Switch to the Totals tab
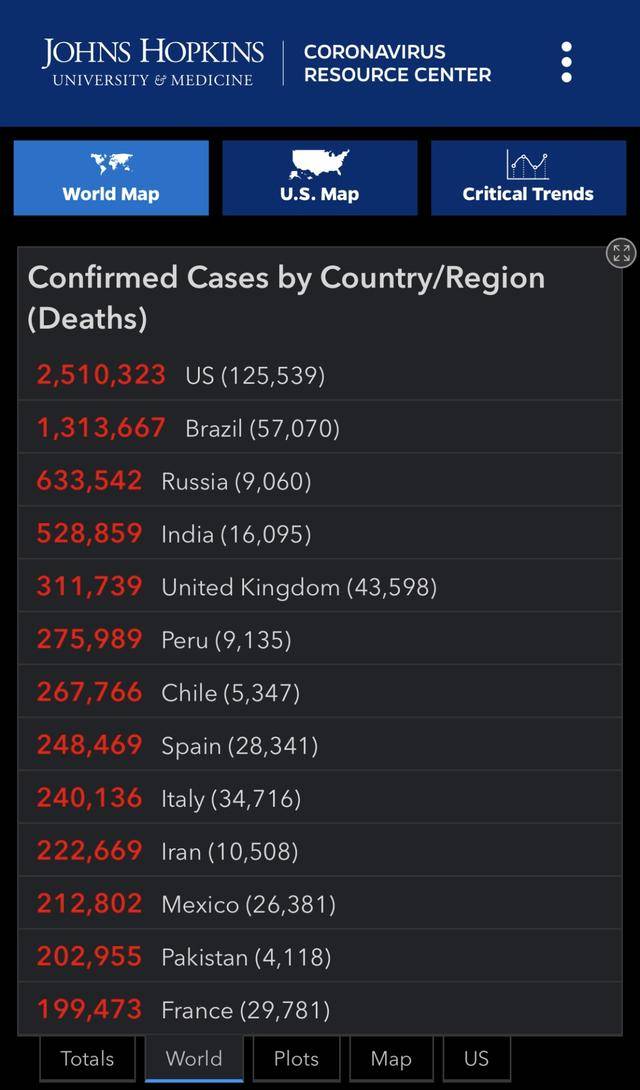The width and height of the screenshot is (640, 1090). tap(87, 1058)
